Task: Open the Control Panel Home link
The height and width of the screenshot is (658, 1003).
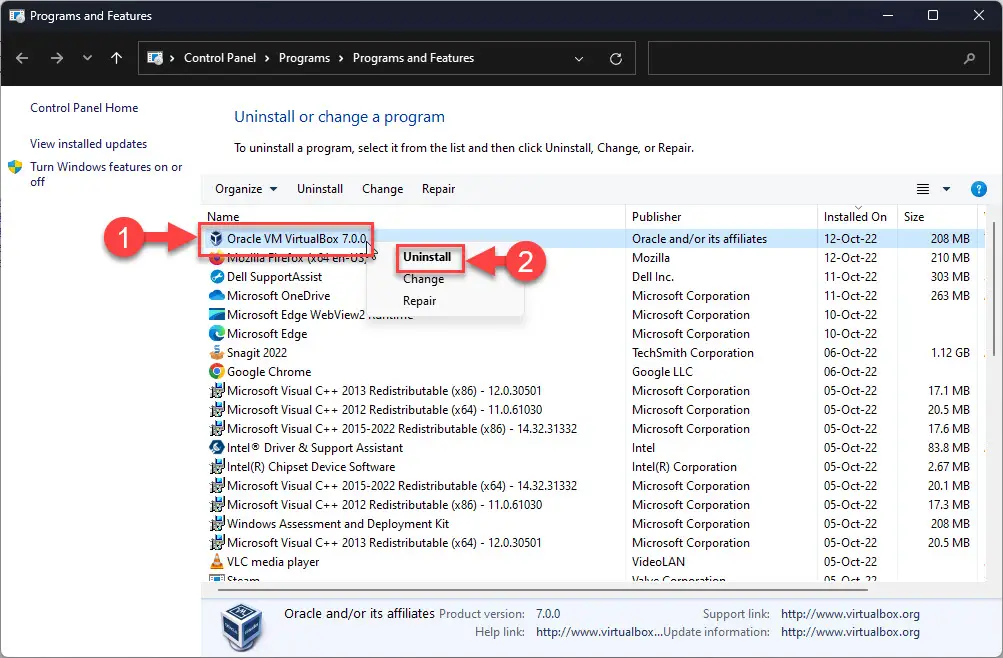Action: [84, 108]
